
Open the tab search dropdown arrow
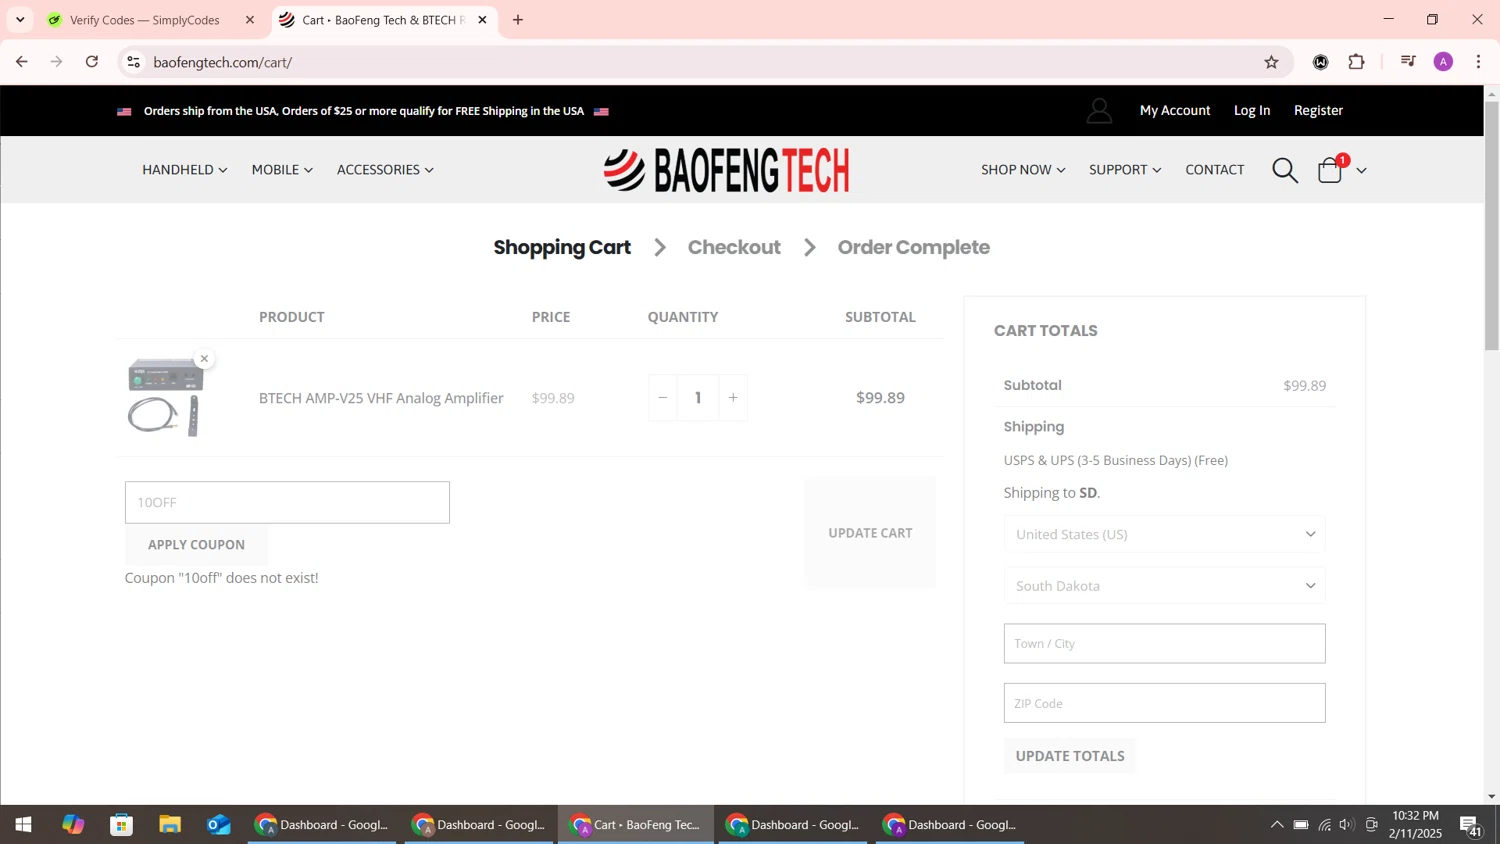pos(20,20)
